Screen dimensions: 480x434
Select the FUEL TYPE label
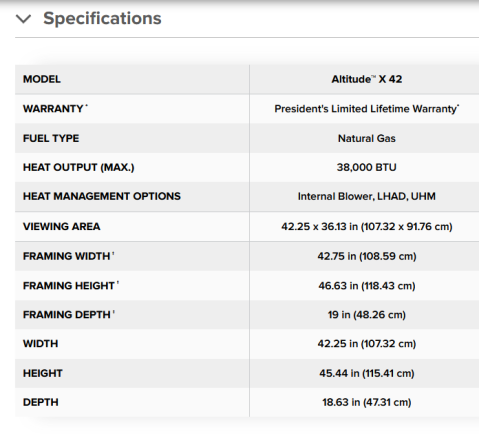51,138
